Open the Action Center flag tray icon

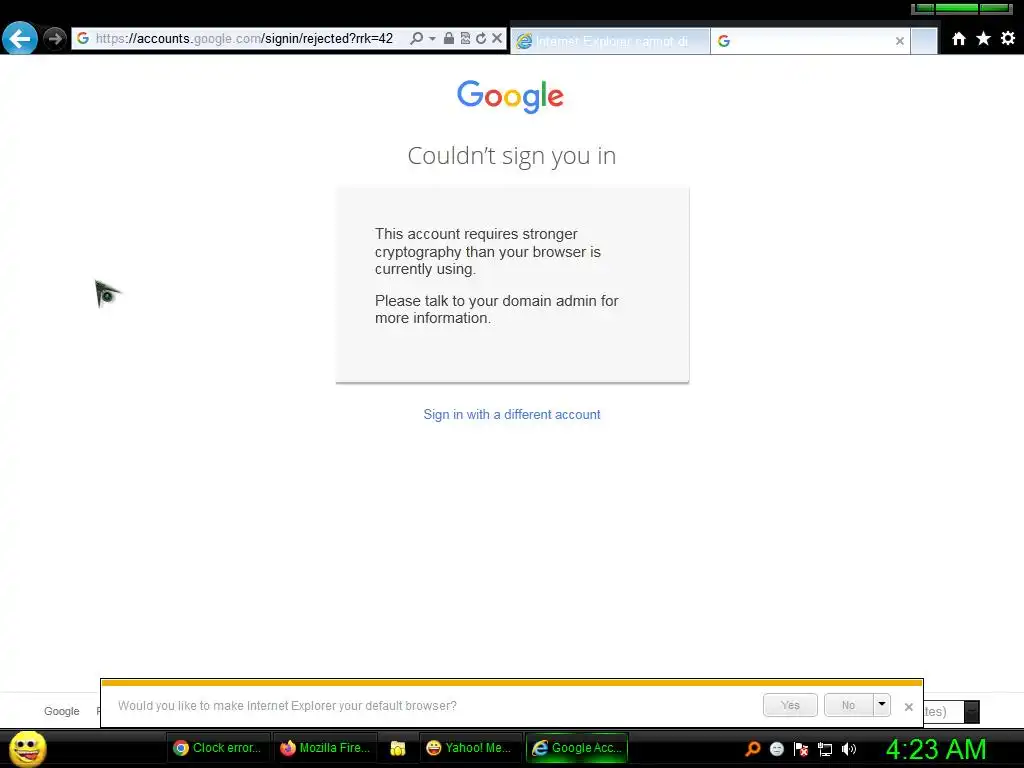[x=801, y=749]
